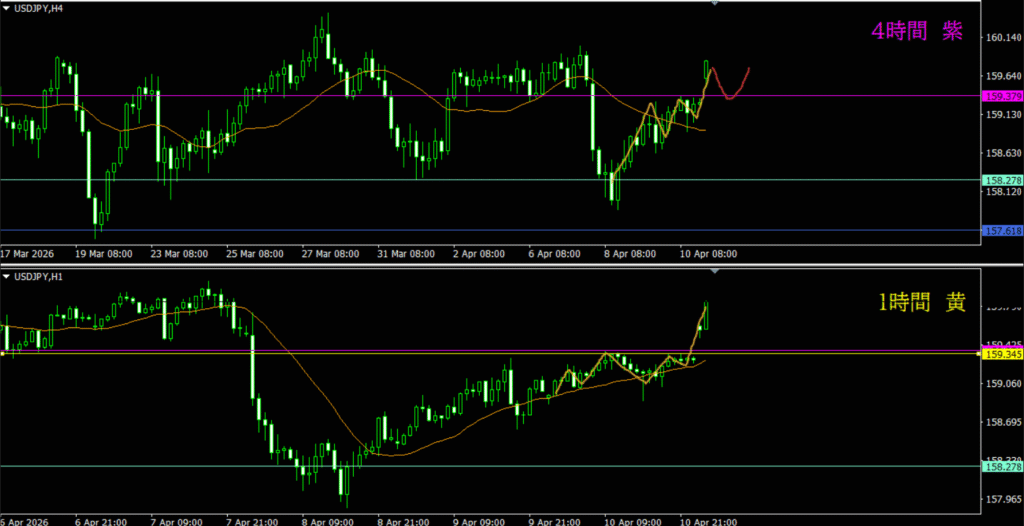
Task: Click the yellow line handle at H1 left edge
Action: (x=3, y=353)
